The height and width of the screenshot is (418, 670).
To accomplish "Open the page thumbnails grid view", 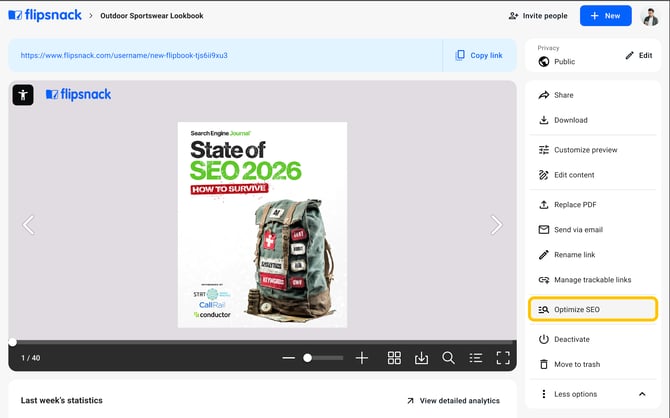I will (x=394, y=358).
